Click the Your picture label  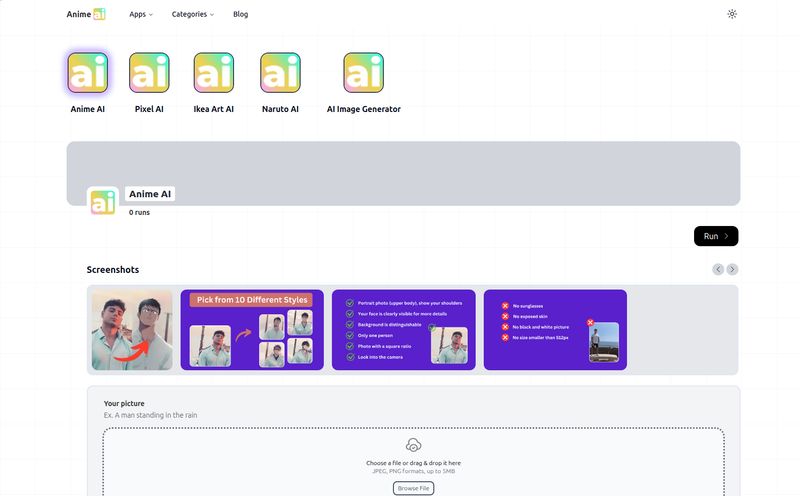pyautogui.click(x=124, y=403)
